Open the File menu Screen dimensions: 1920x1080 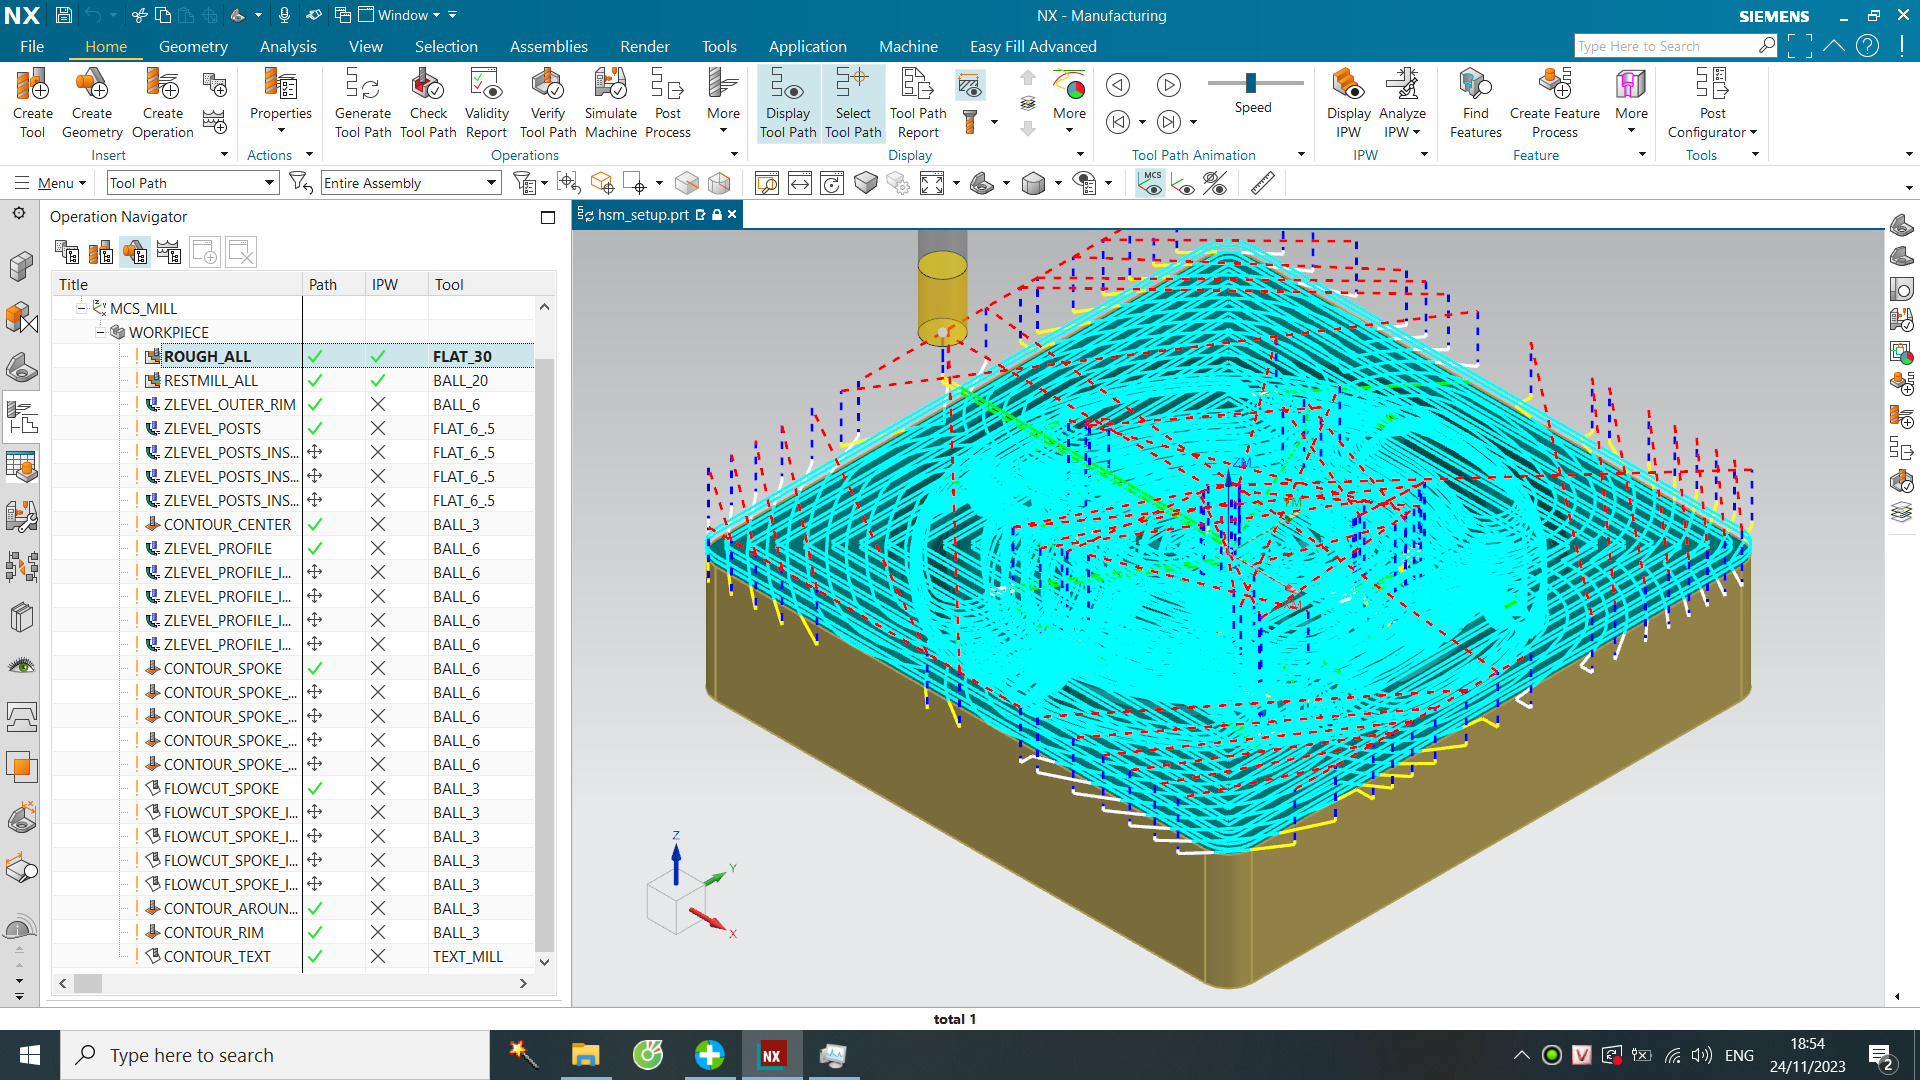pyautogui.click(x=32, y=46)
